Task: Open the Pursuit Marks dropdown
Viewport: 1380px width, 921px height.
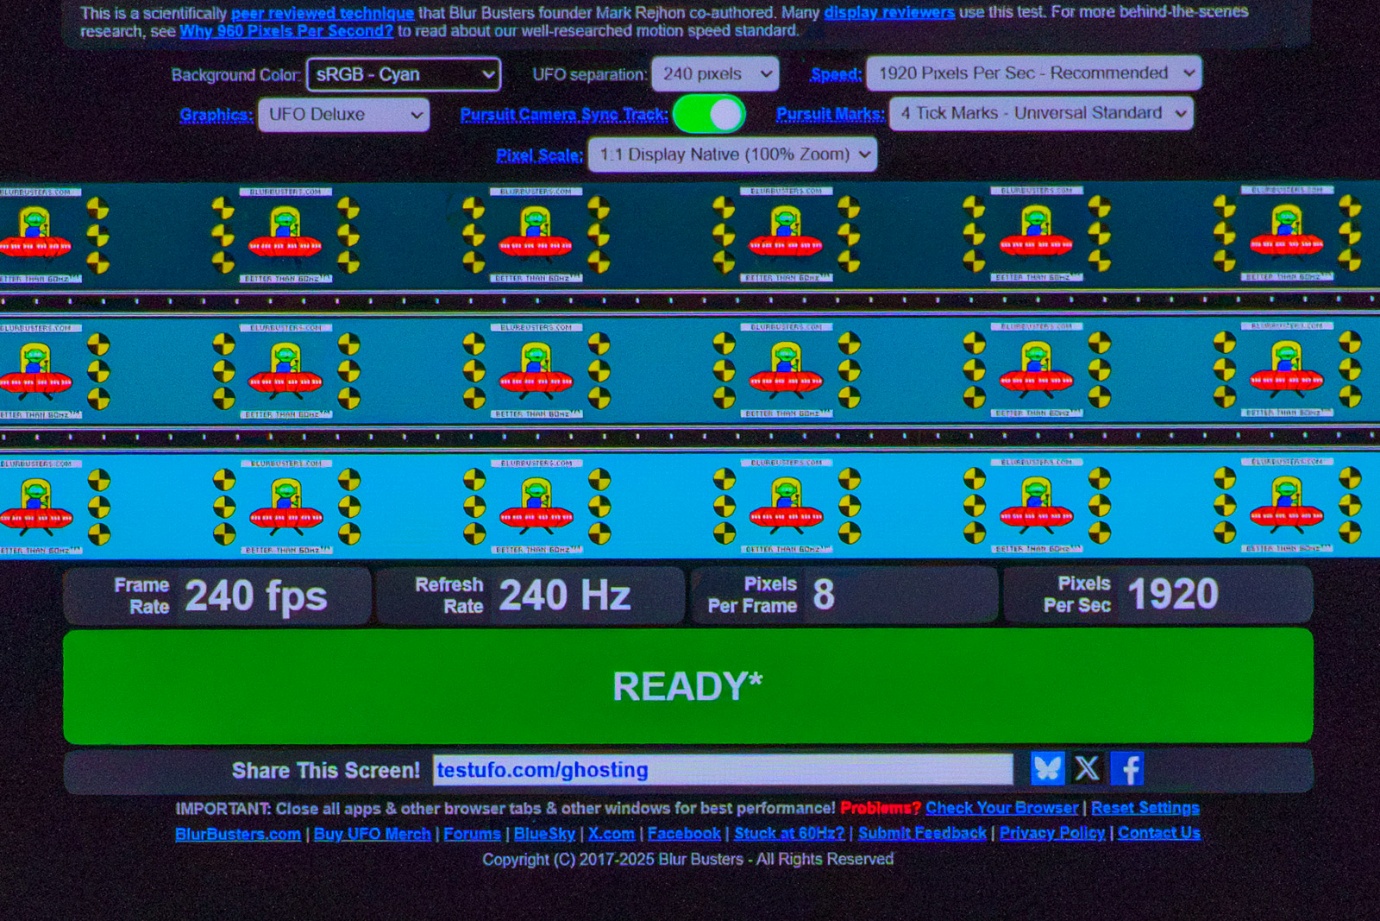Action: (1041, 113)
